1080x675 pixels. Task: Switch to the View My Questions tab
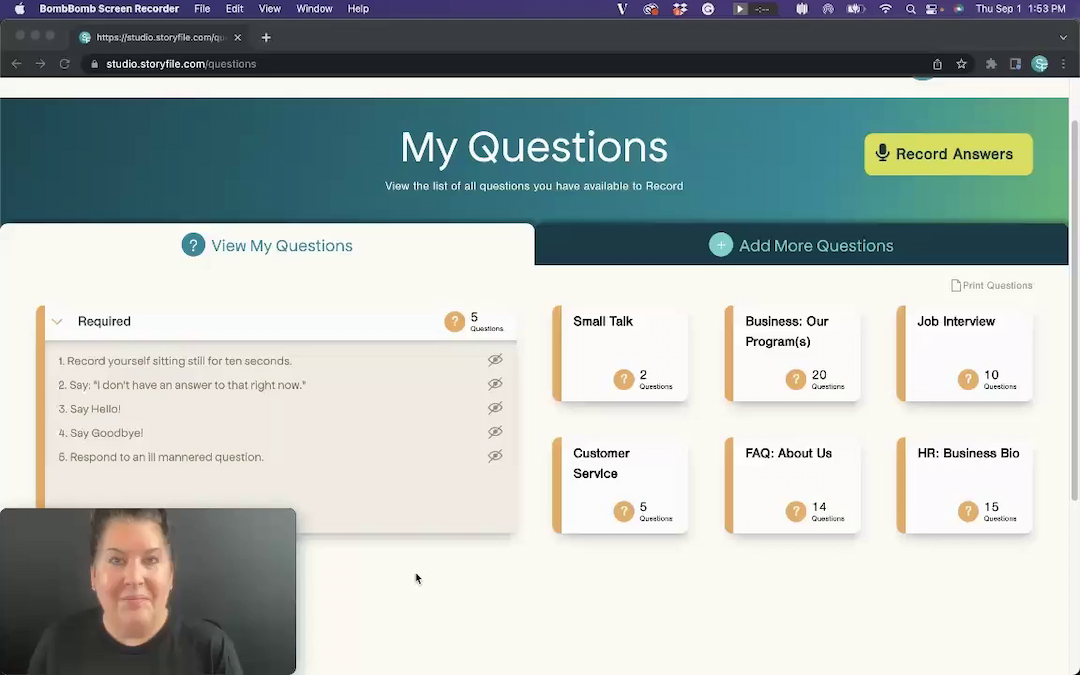click(x=267, y=245)
